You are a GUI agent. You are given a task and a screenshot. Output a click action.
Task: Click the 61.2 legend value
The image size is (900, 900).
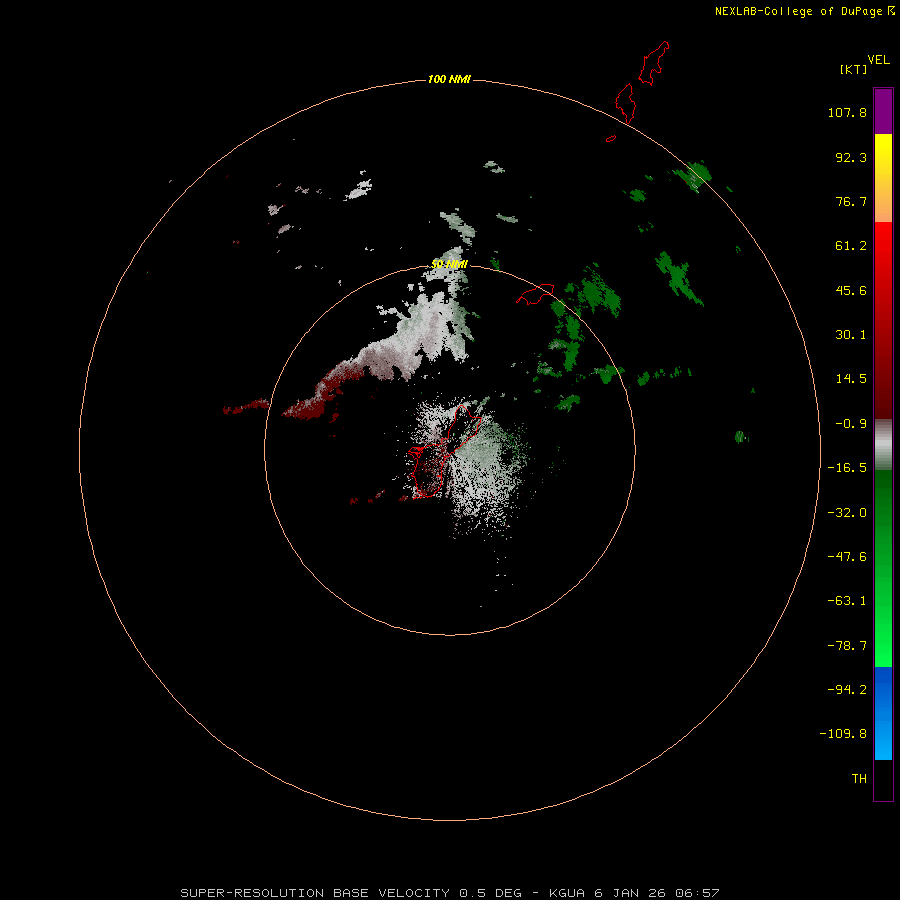851,246
